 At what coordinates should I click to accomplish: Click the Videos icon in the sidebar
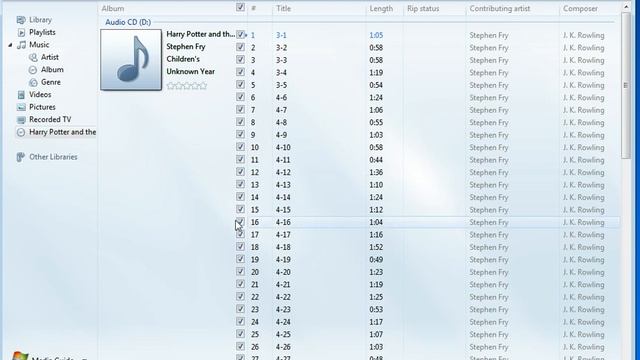click(21, 95)
